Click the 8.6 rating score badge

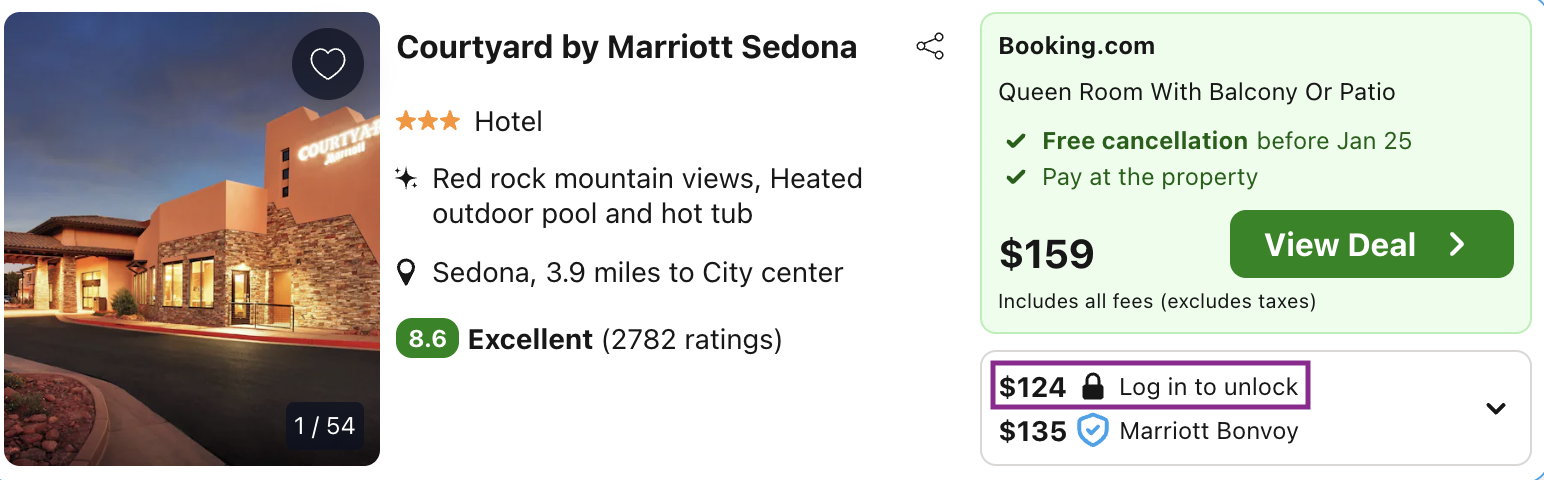click(427, 340)
